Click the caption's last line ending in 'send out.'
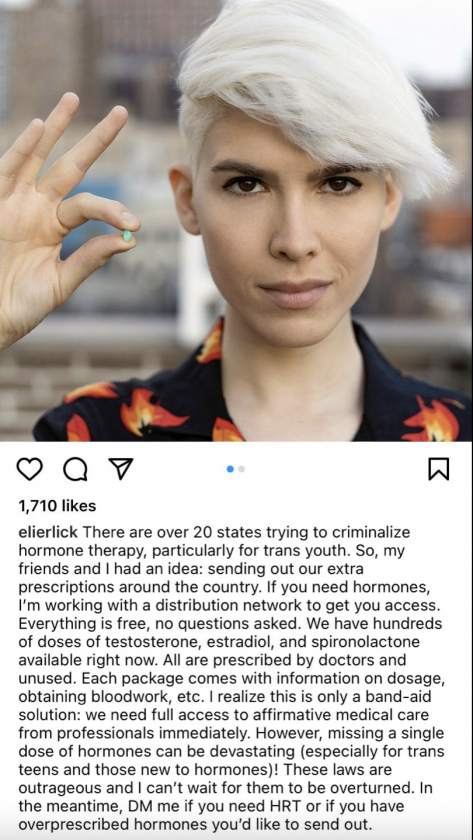Viewport: 473px width, 840px height. tap(195, 824)
